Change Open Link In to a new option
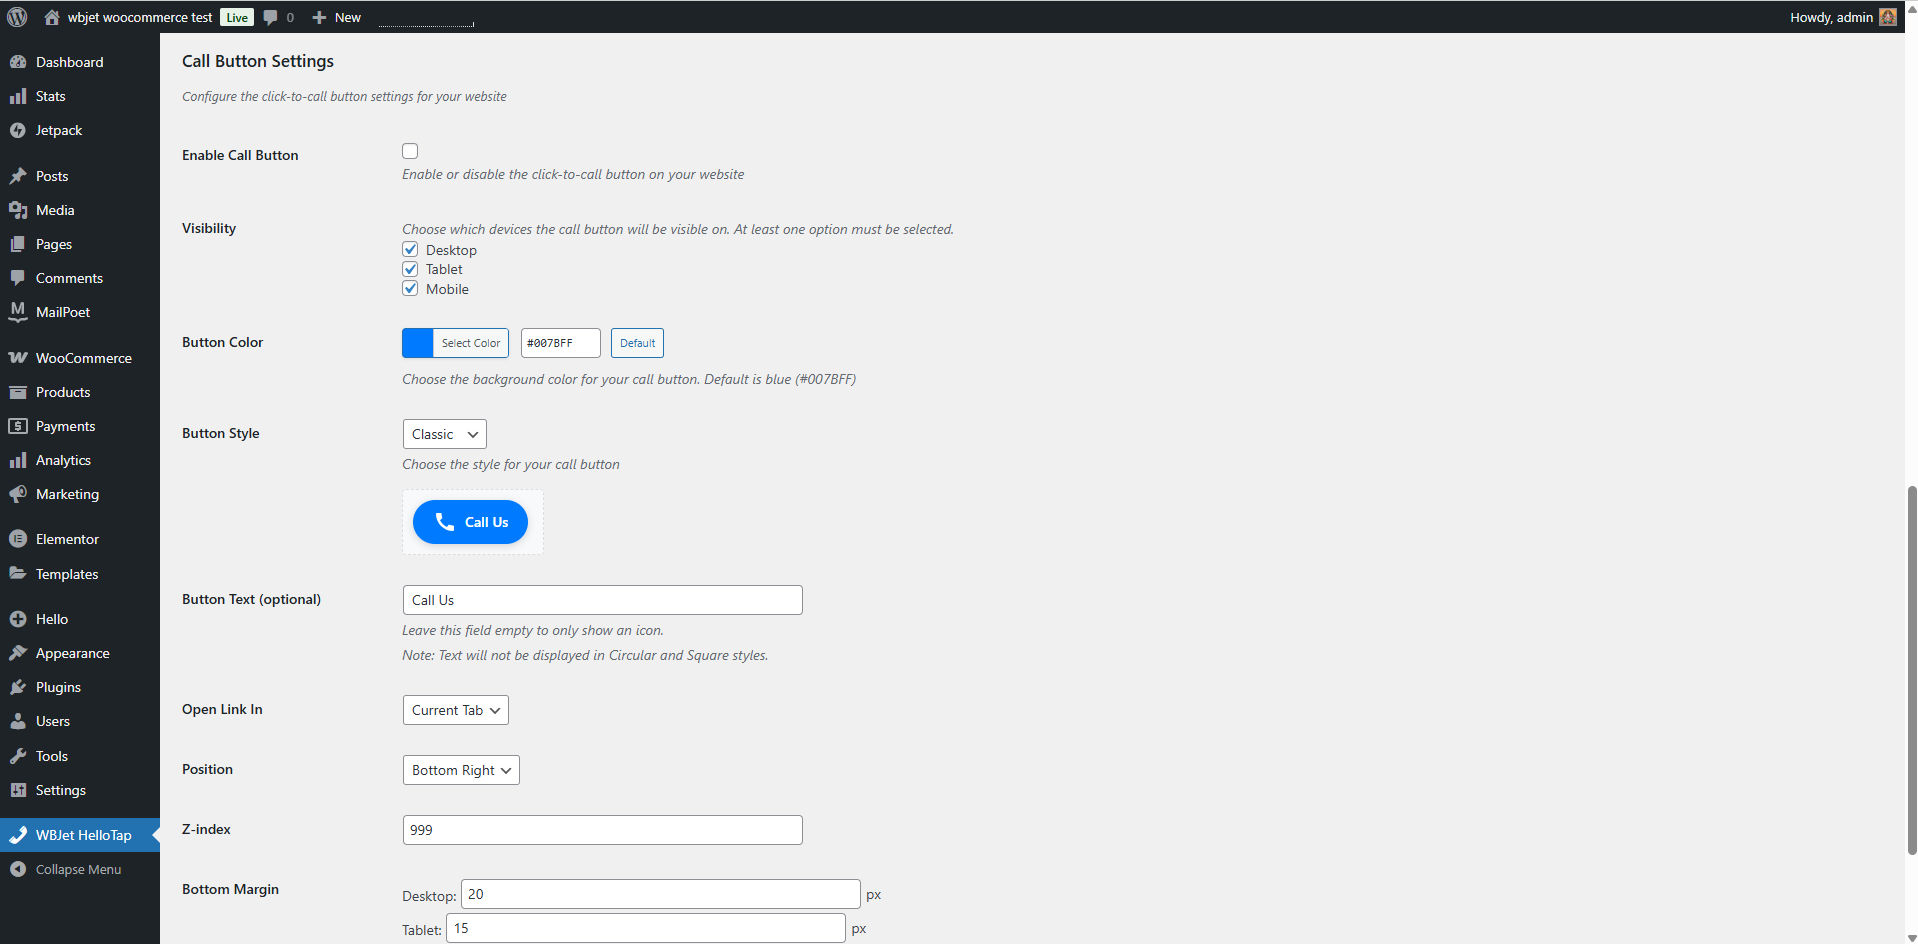This screenshot has height=944, width=1918. (x=455, y=710)
